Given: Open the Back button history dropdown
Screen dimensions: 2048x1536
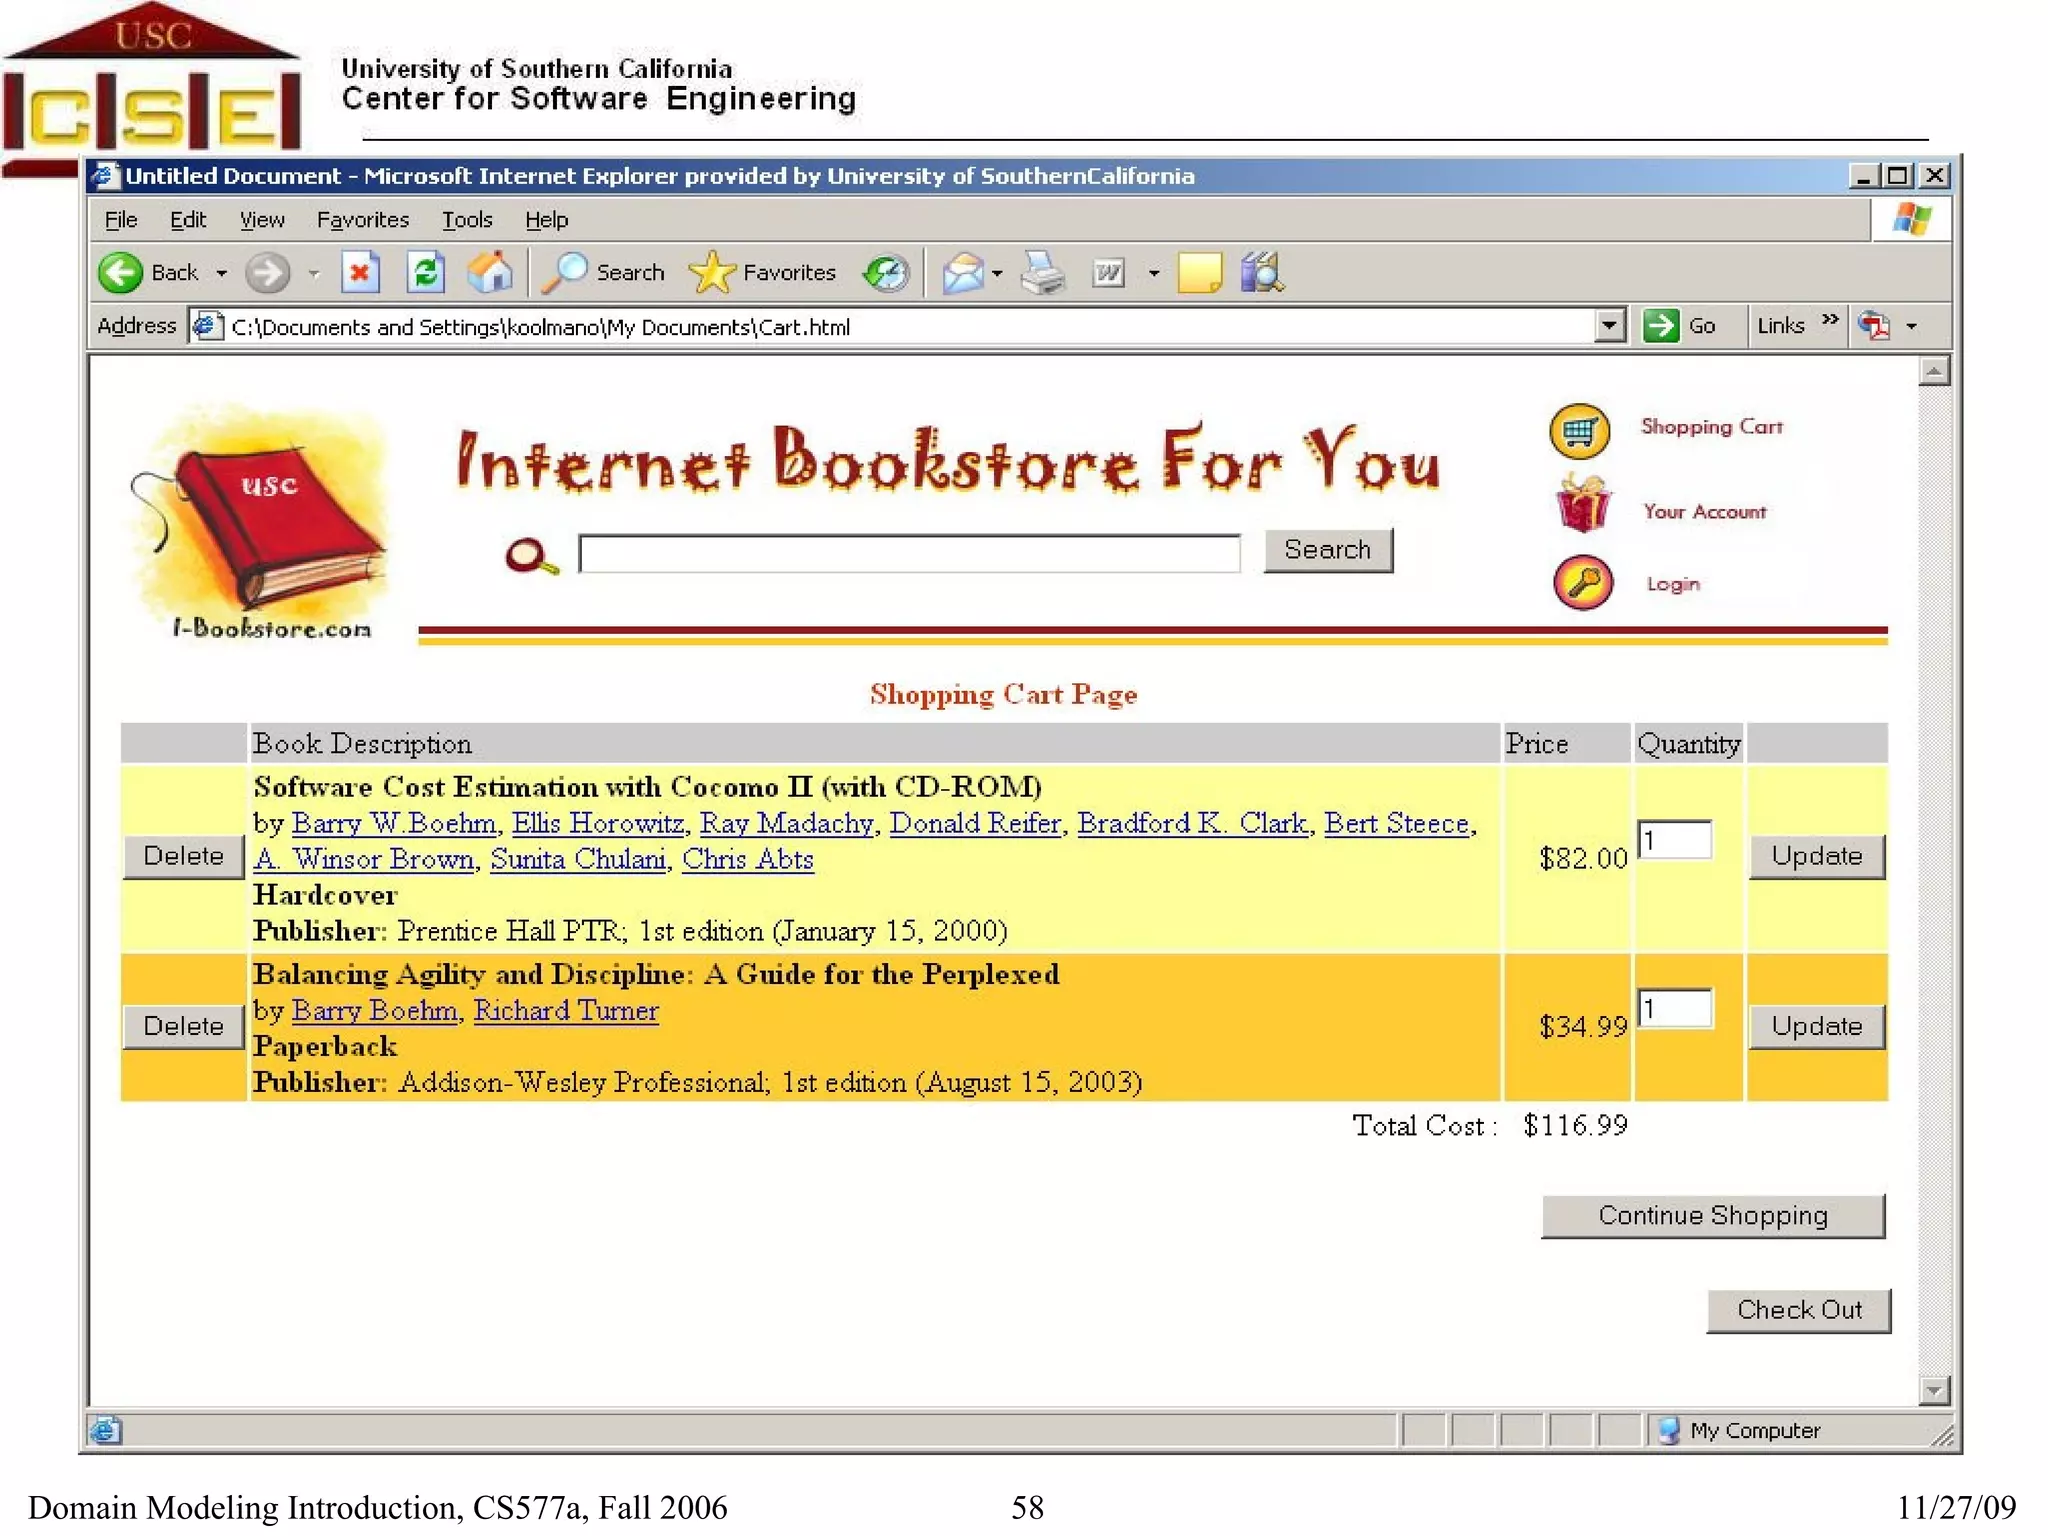Looking at the screenshot, I should pyautogui.click(x=222, y=273).
